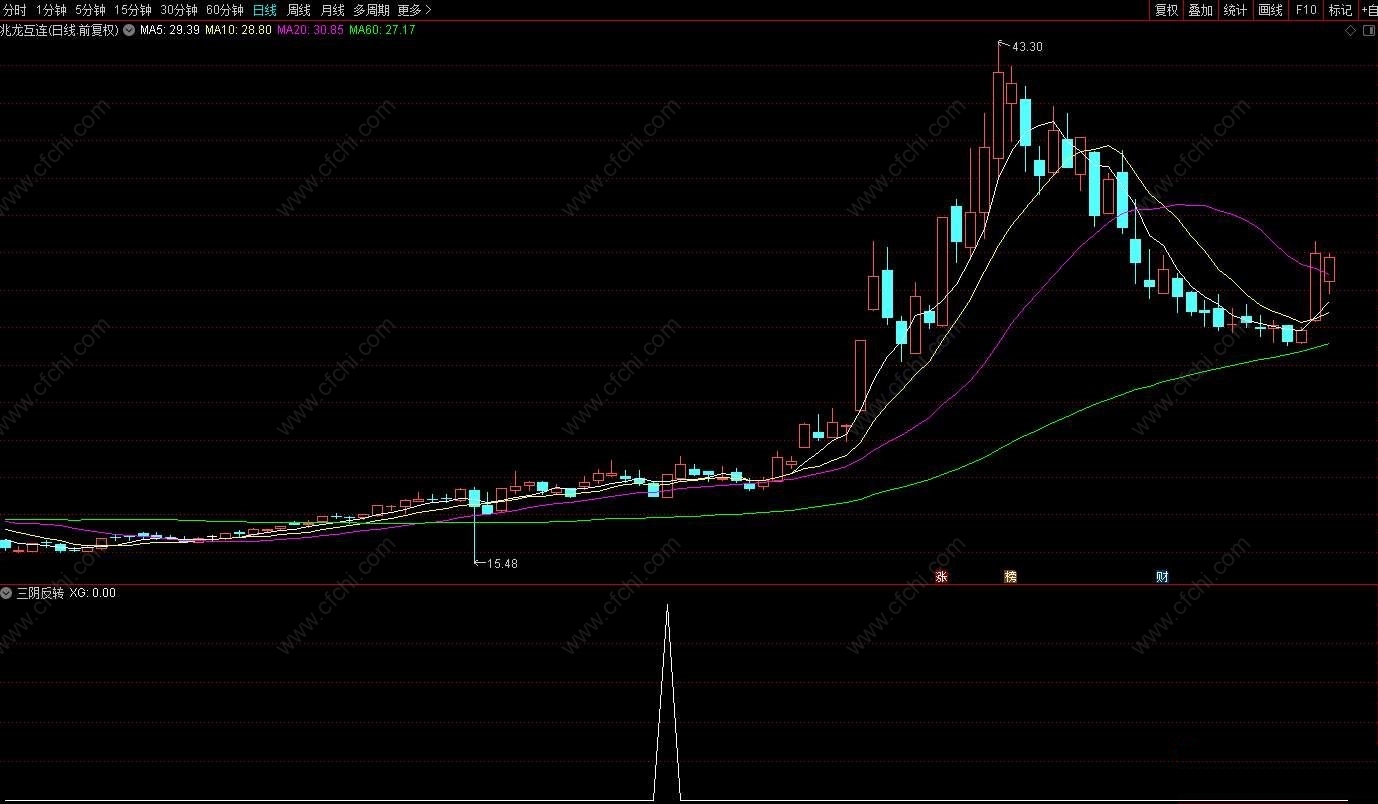Click the 复权 adjustment button
Image resolution: width=1378 pixels, height=804 pixels.
[x=1167, y=10]
